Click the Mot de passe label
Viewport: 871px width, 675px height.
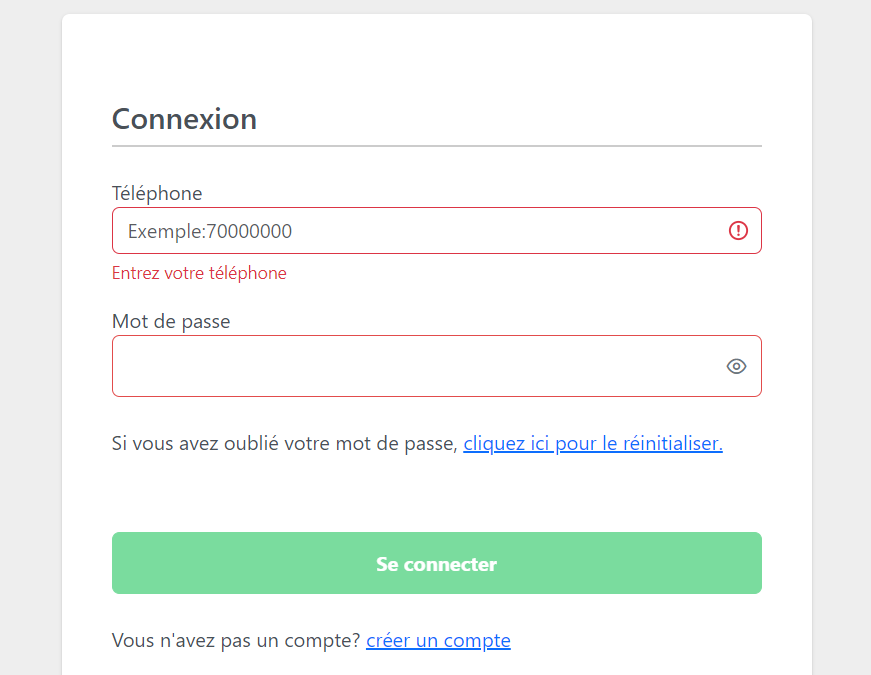click(x=171, y=321)
